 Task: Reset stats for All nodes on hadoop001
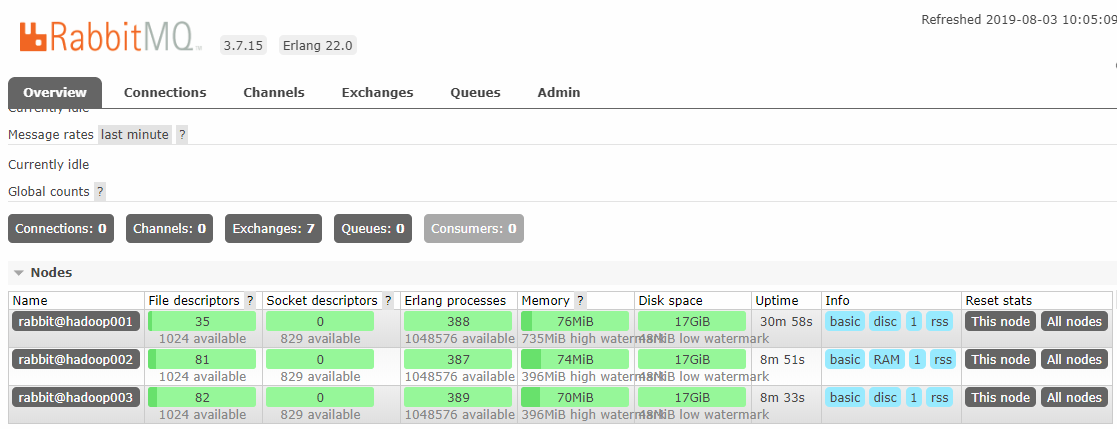[x=1074, y=321]
